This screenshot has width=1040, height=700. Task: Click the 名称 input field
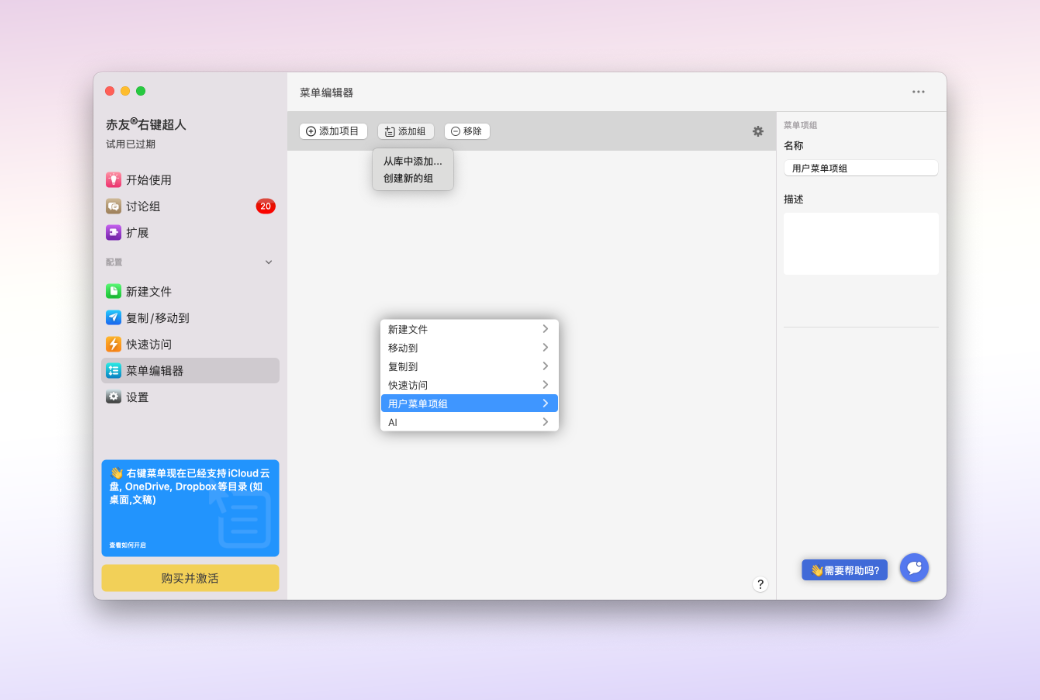pos(861,168)
